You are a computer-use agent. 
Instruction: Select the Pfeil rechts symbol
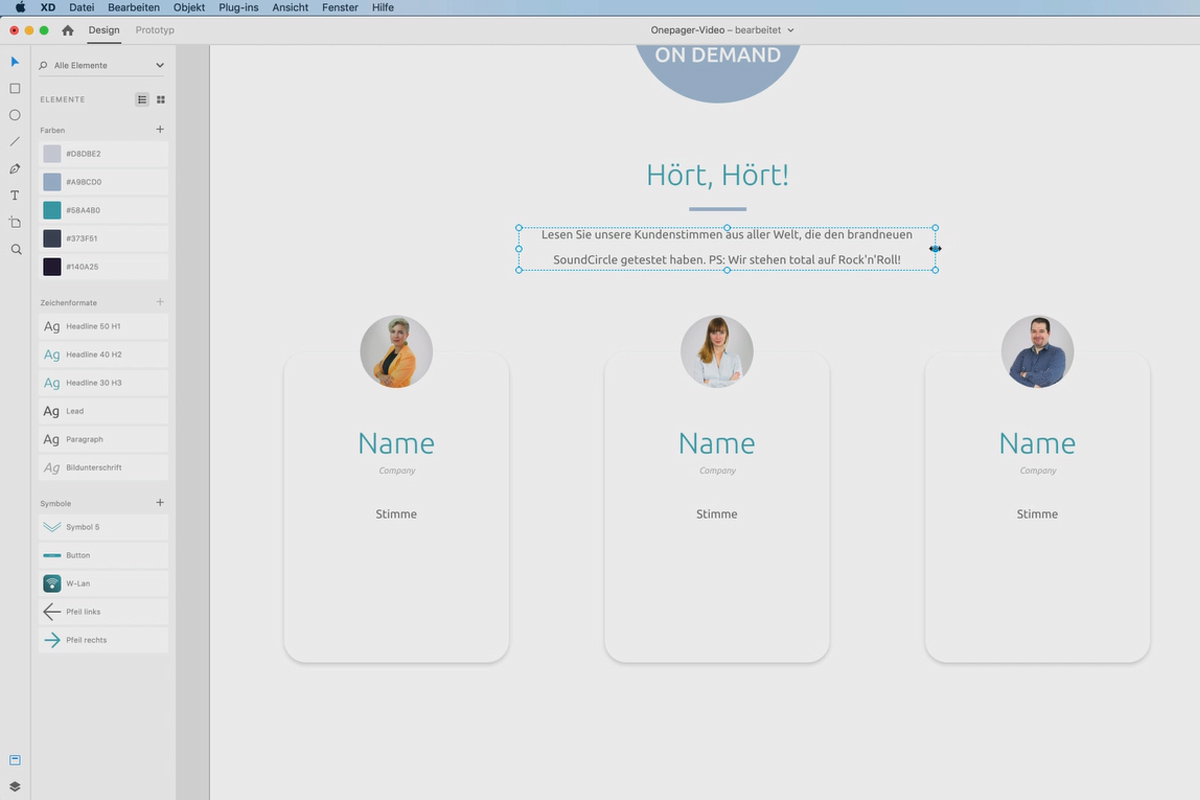click(x=103, y=640)
